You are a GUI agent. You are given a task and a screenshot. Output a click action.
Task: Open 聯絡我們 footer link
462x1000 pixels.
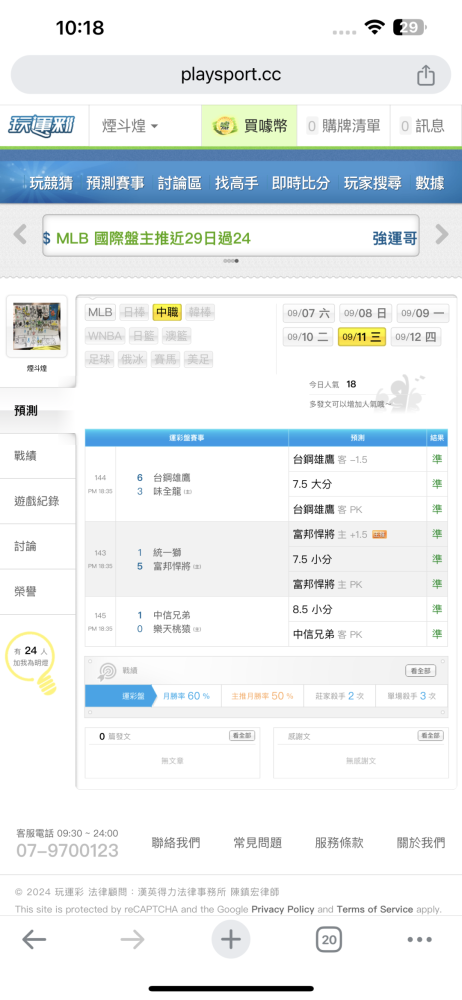[175, 842]
